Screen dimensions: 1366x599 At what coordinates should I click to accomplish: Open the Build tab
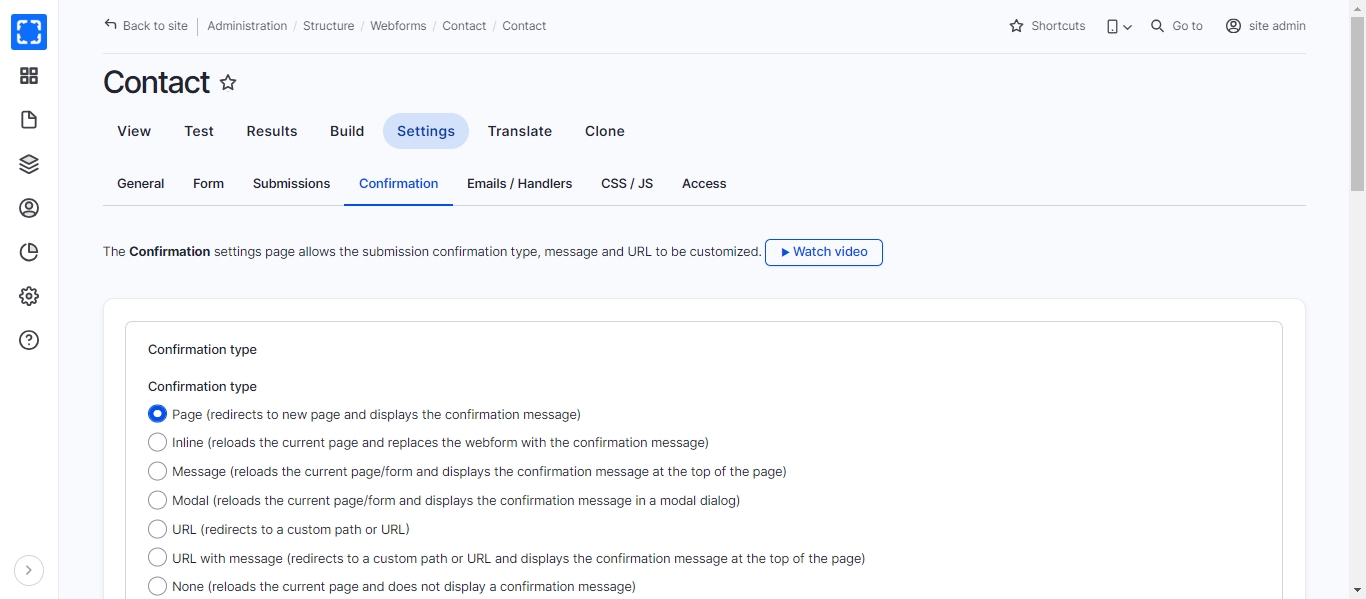[x=347, y=131]
